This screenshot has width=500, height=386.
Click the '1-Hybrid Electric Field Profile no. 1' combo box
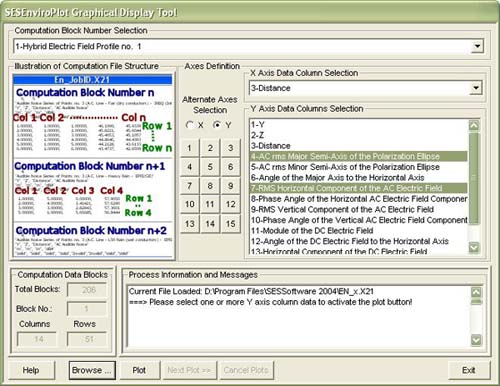click(x=248, y=46)
